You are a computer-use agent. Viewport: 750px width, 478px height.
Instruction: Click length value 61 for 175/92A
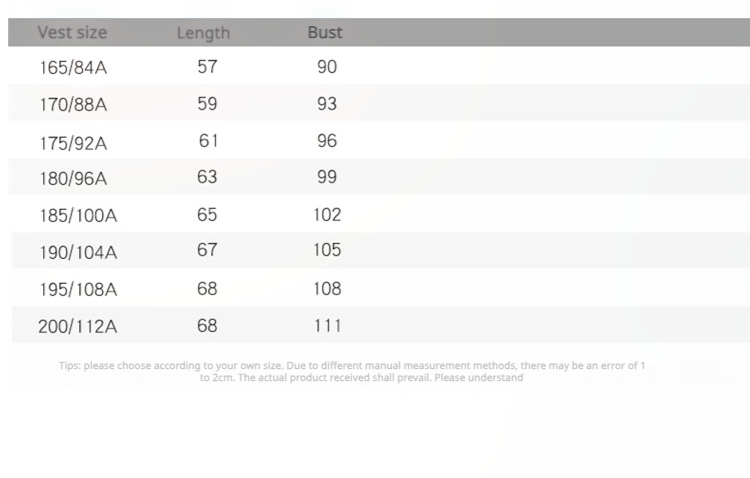[x=207, y=141]
